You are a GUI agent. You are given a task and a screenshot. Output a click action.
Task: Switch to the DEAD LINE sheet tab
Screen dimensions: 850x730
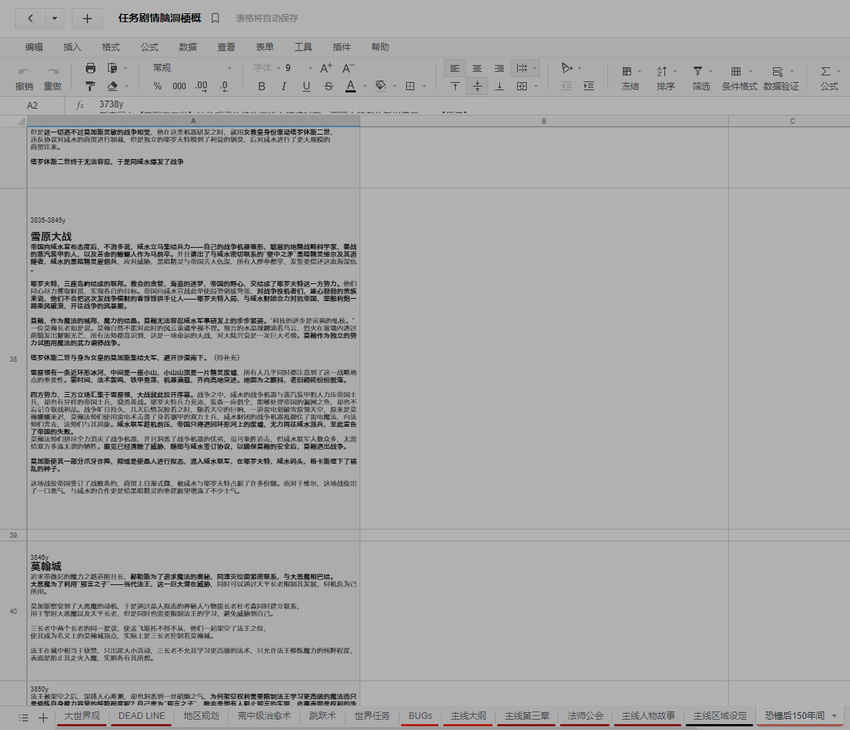[141, 716]
